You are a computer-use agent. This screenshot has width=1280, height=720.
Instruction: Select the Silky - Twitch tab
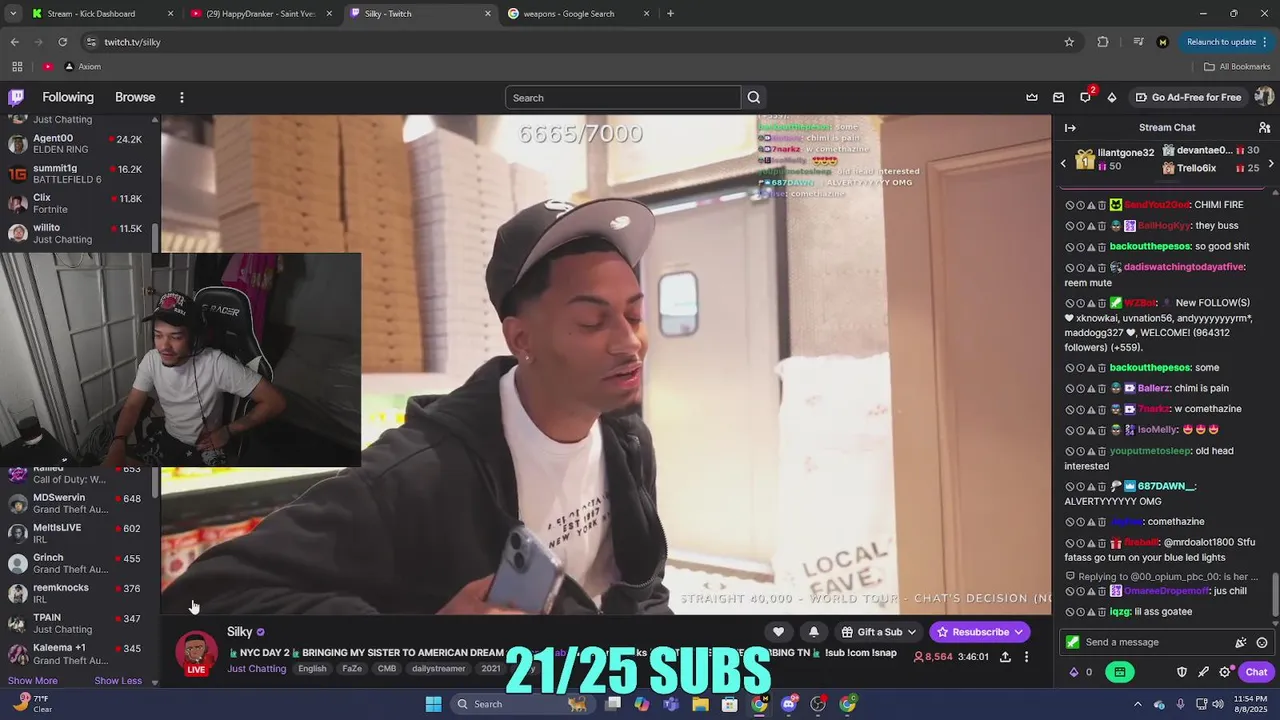(x=420, y=14)
